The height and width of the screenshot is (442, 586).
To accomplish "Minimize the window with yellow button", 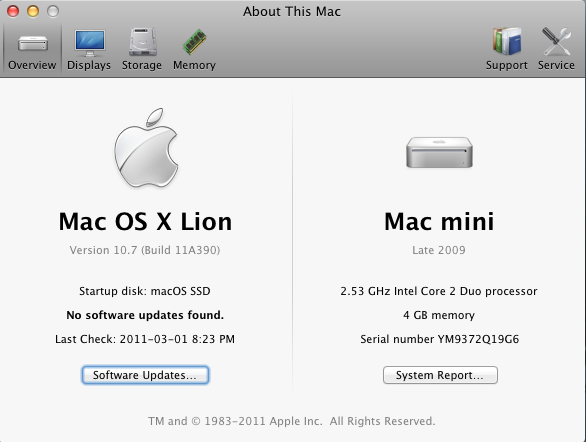I will [33, 11].
